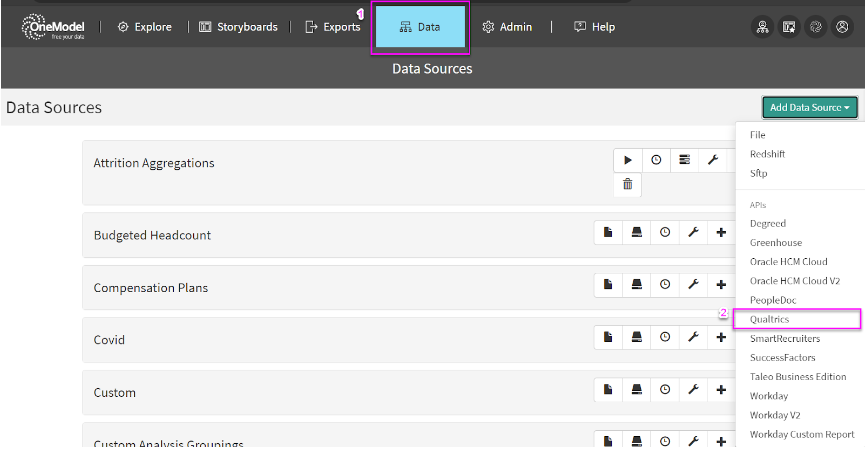Click the Custom source name

tap(114, 393)
